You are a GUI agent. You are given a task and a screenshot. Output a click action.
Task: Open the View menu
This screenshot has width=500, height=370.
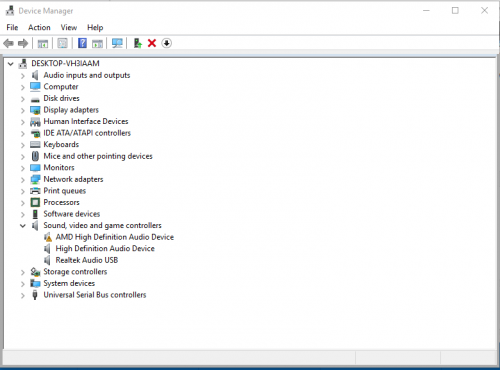click(x=69, y=27)
